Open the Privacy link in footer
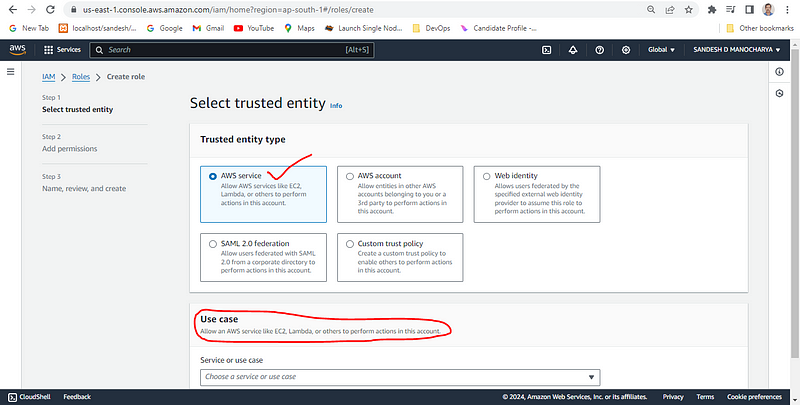This screenshot has width=800, height=405. tap(673, 397)
